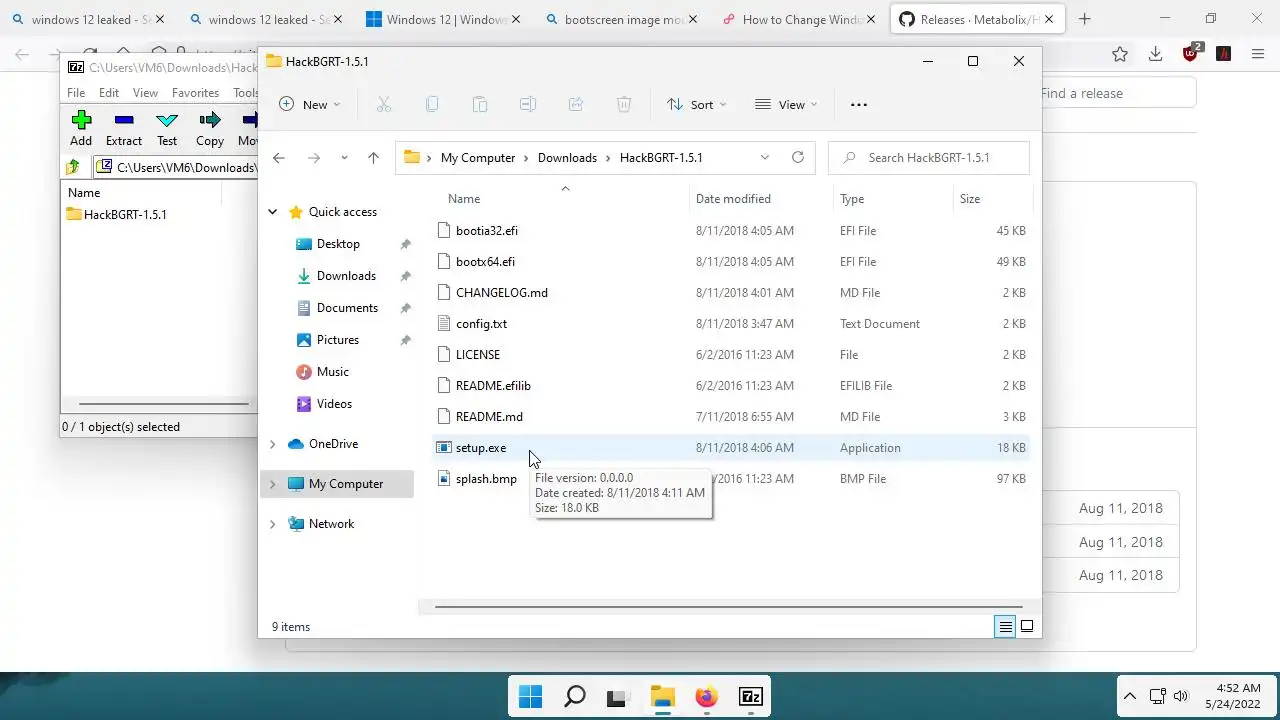This screenshot has height=720, width=1280.
Task: Open Edit menu in 7-Zip
Action: click(109, 93)
